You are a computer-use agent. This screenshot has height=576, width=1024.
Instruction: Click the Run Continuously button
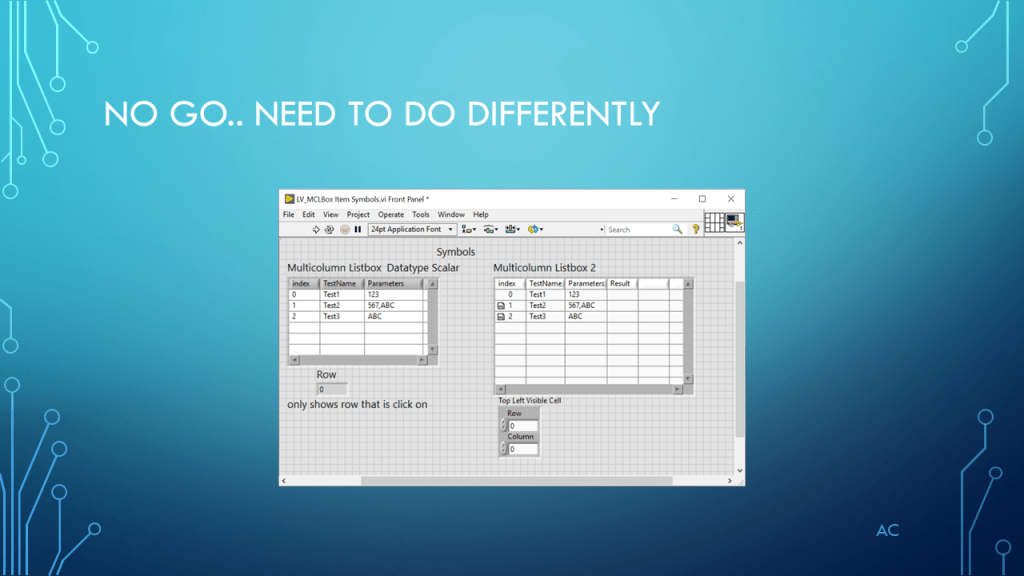[329, 229]
